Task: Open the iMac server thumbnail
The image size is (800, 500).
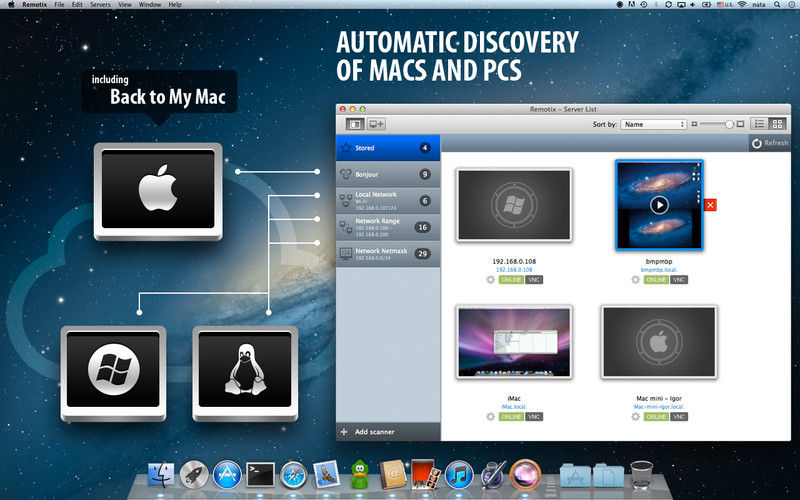Action: 514,342
